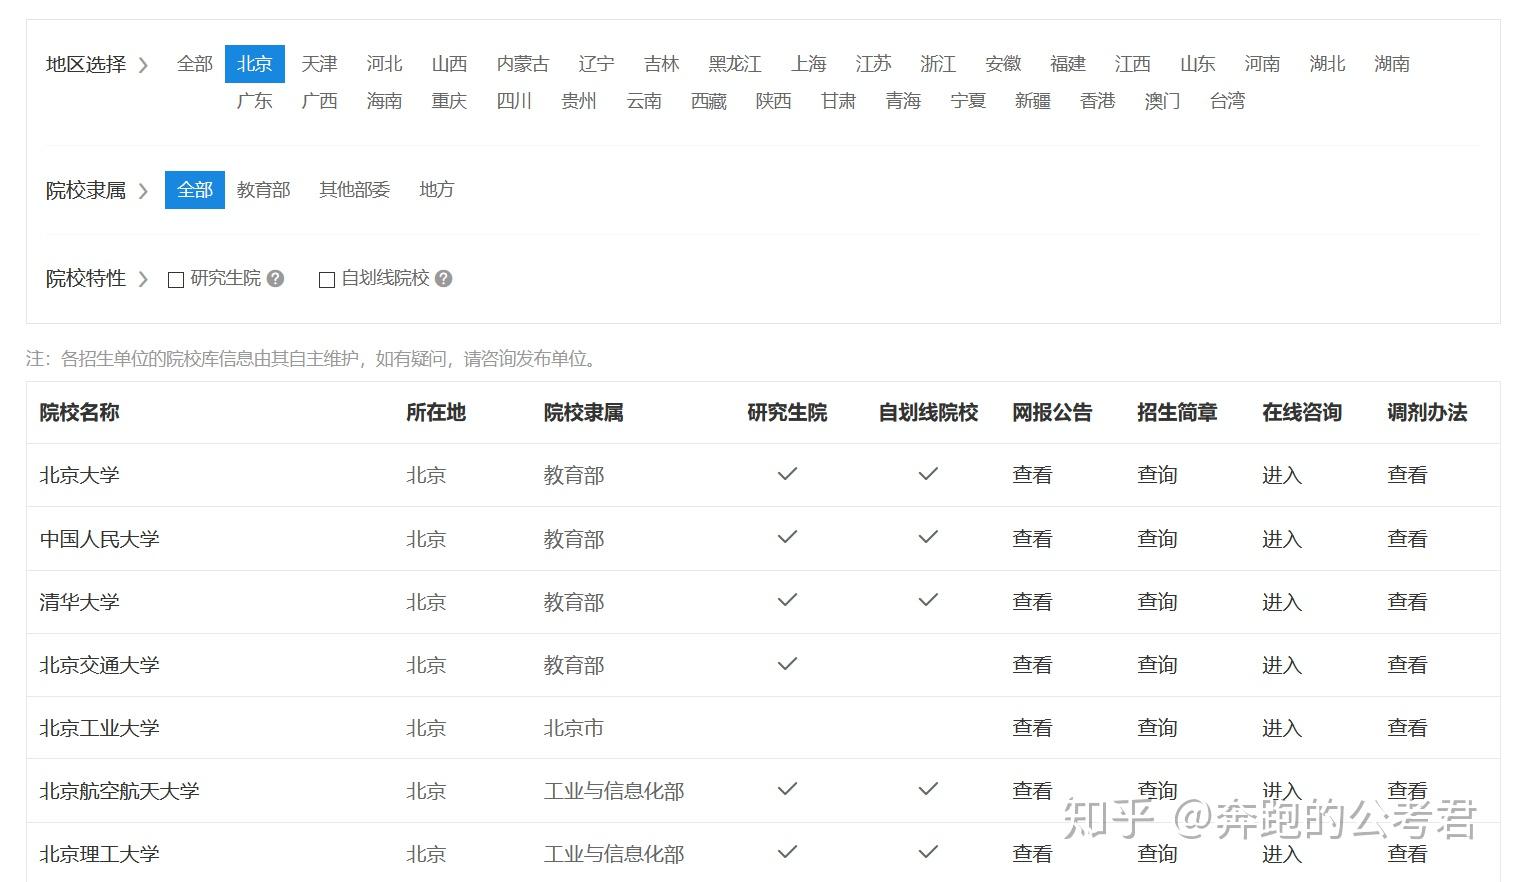Select the 湖北 region filter
The image size is (1516, 882).
[x=1327, y=64]
